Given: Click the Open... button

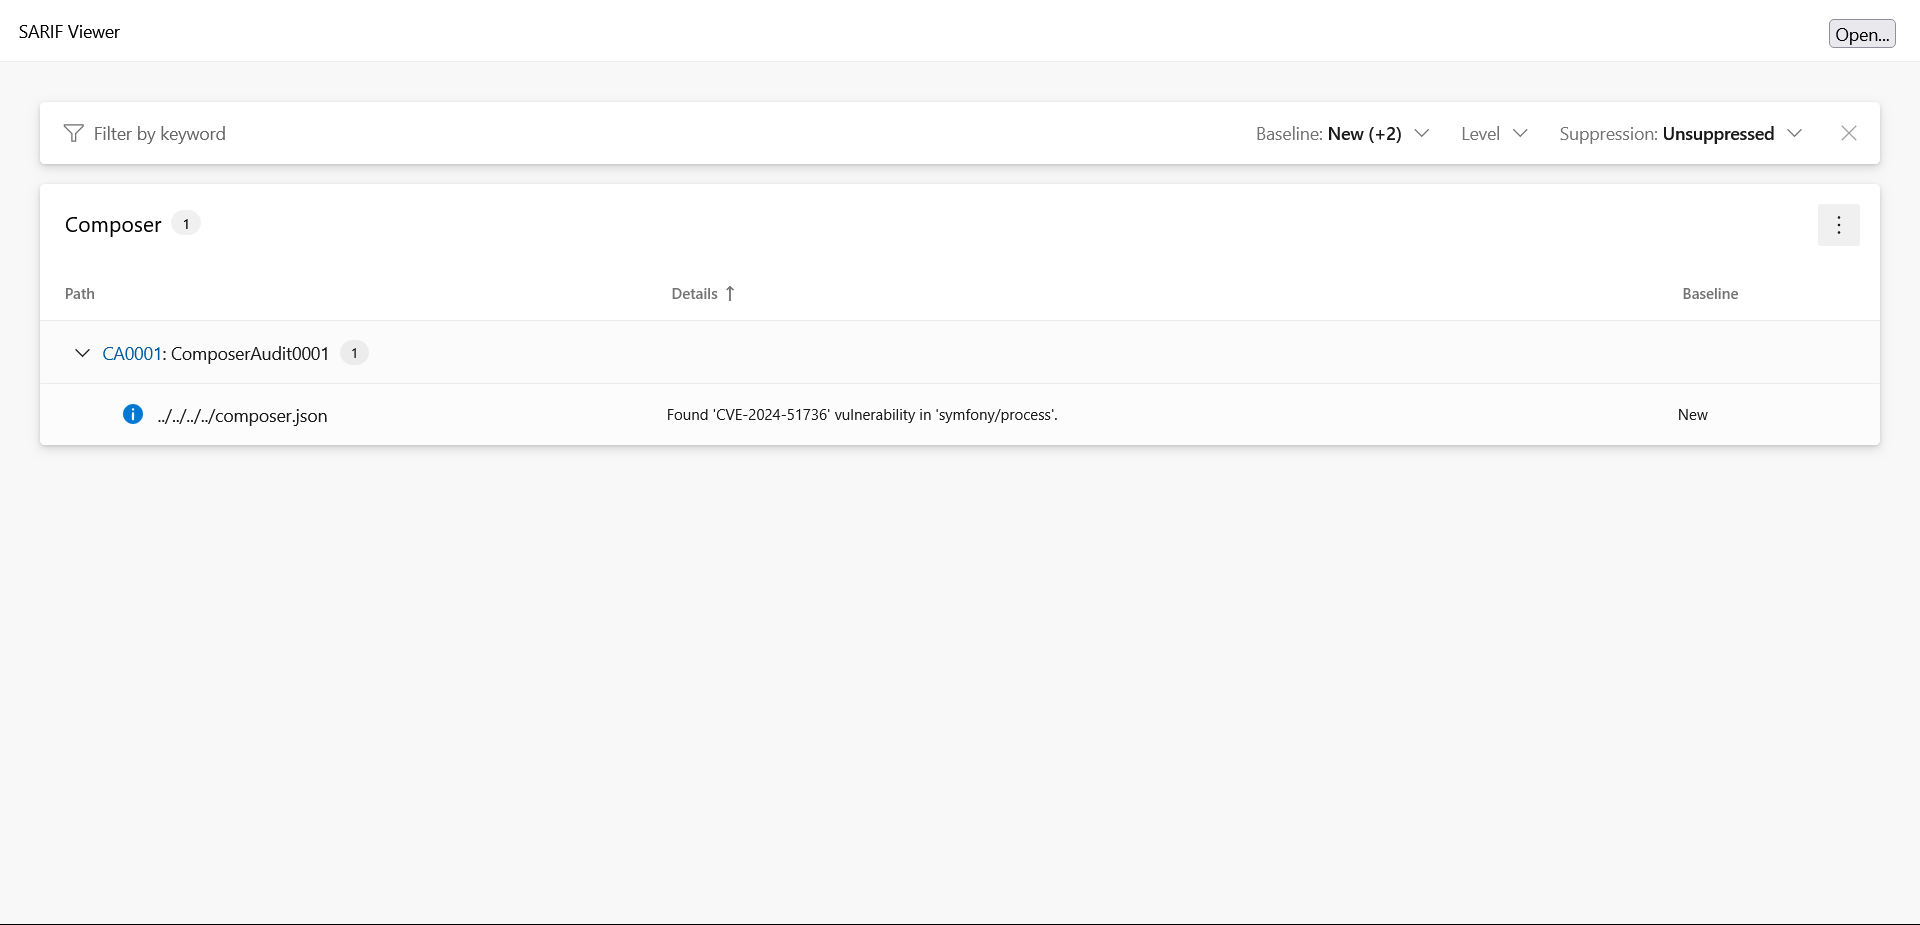Looking at the screenshot, I should (1862, 34).
